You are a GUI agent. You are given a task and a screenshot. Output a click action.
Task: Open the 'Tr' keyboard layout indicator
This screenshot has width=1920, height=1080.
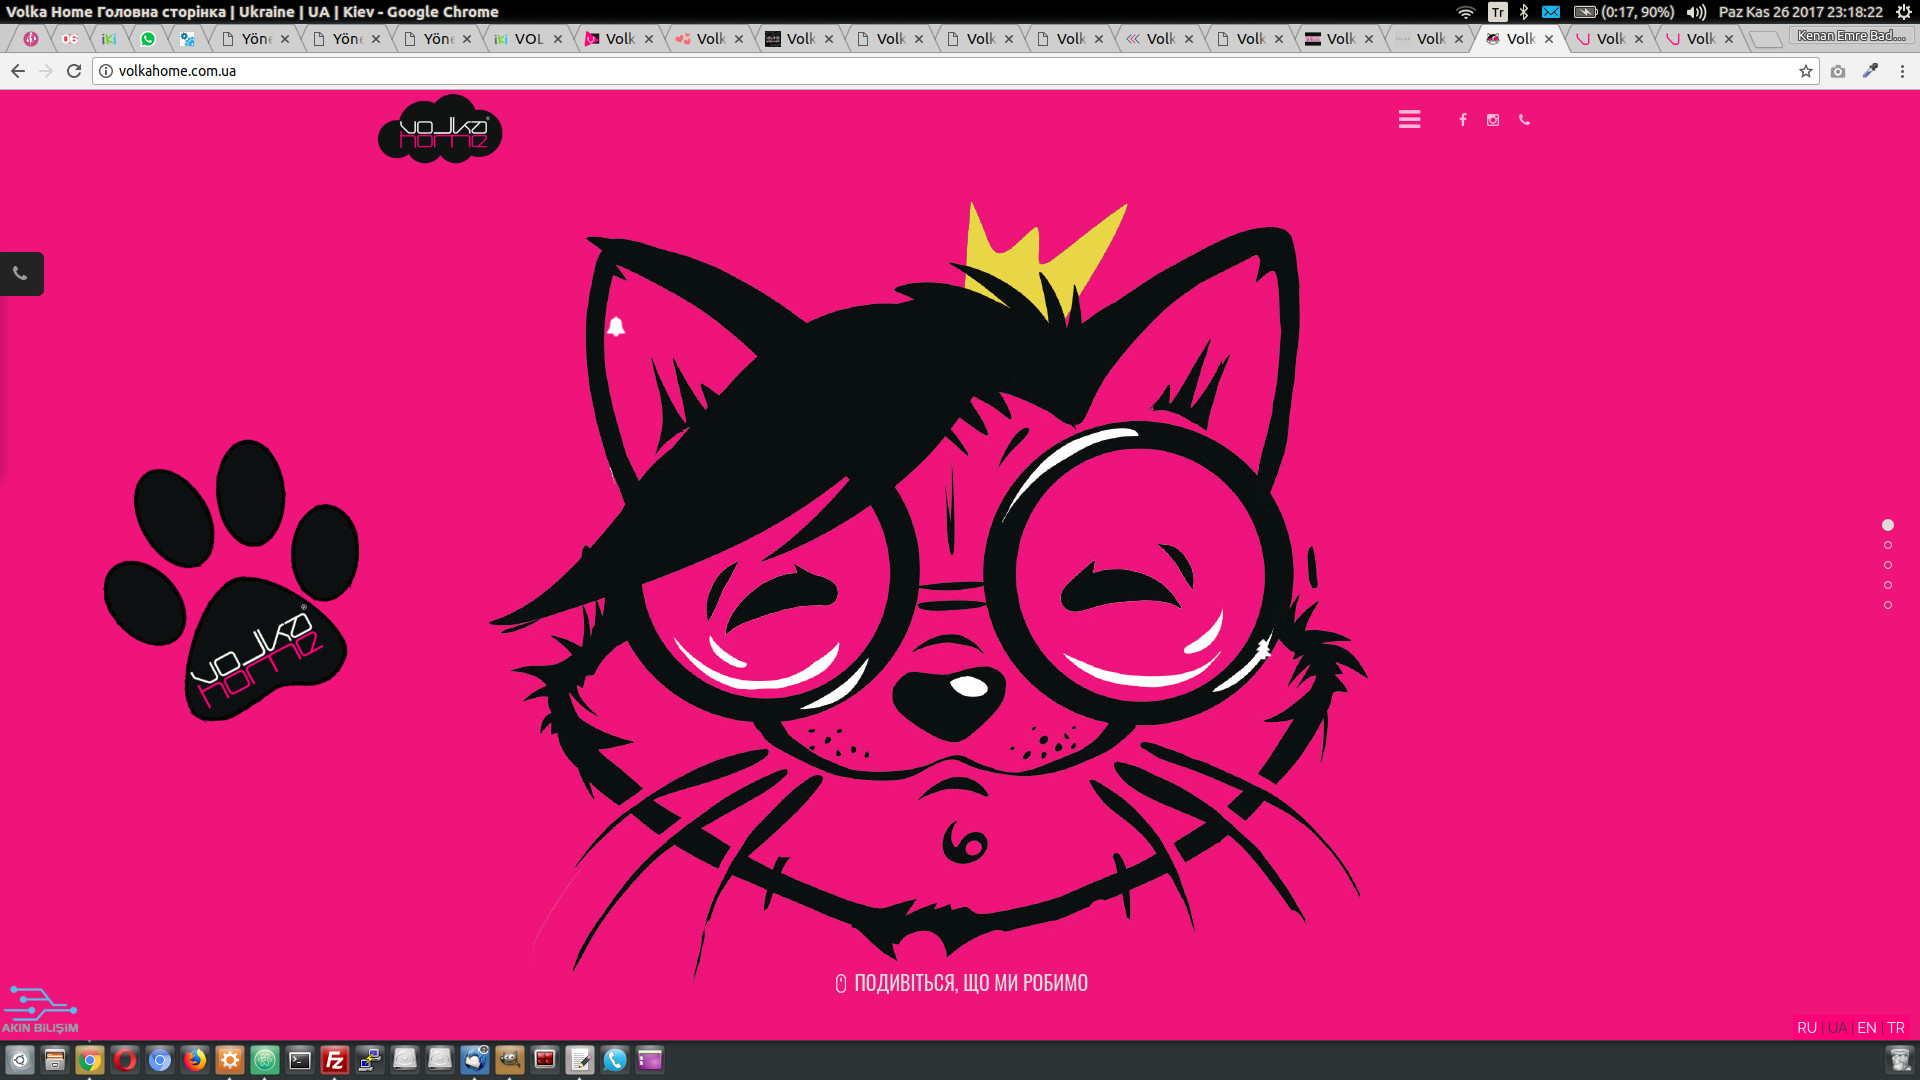tap(1497, 12)
